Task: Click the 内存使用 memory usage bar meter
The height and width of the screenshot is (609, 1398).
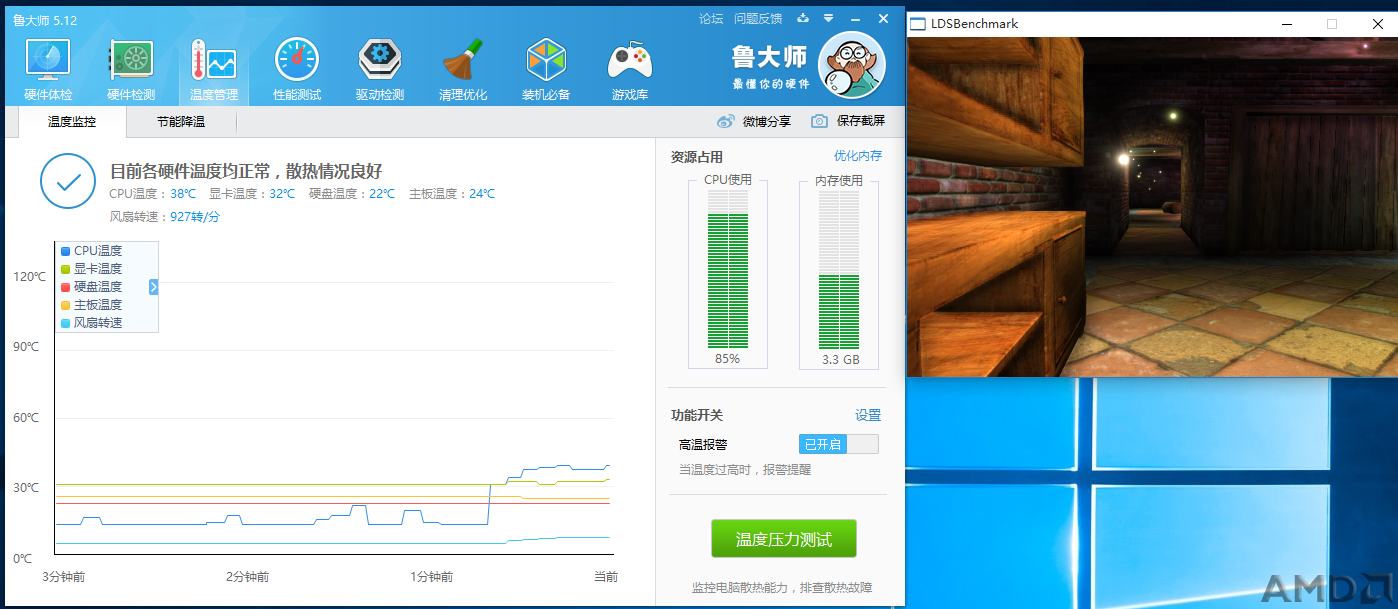Action: point(839,268)
